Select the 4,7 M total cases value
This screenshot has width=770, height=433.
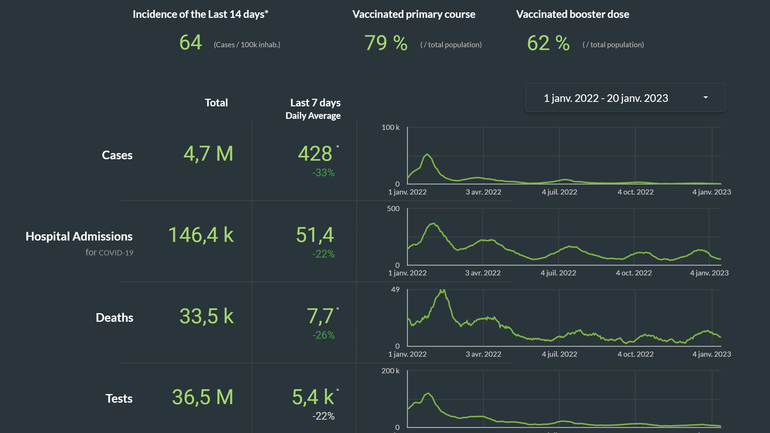click(x=208, y=154)
